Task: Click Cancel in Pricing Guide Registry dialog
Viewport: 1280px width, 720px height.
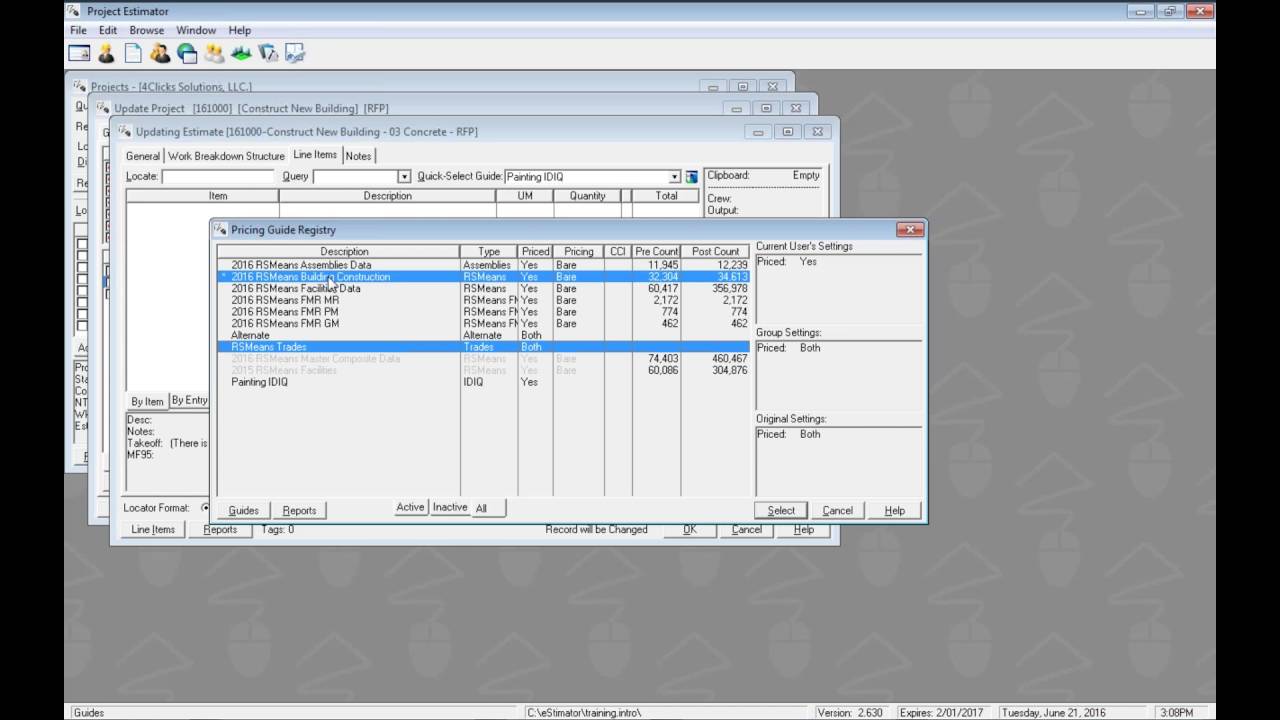Action: 837,510
